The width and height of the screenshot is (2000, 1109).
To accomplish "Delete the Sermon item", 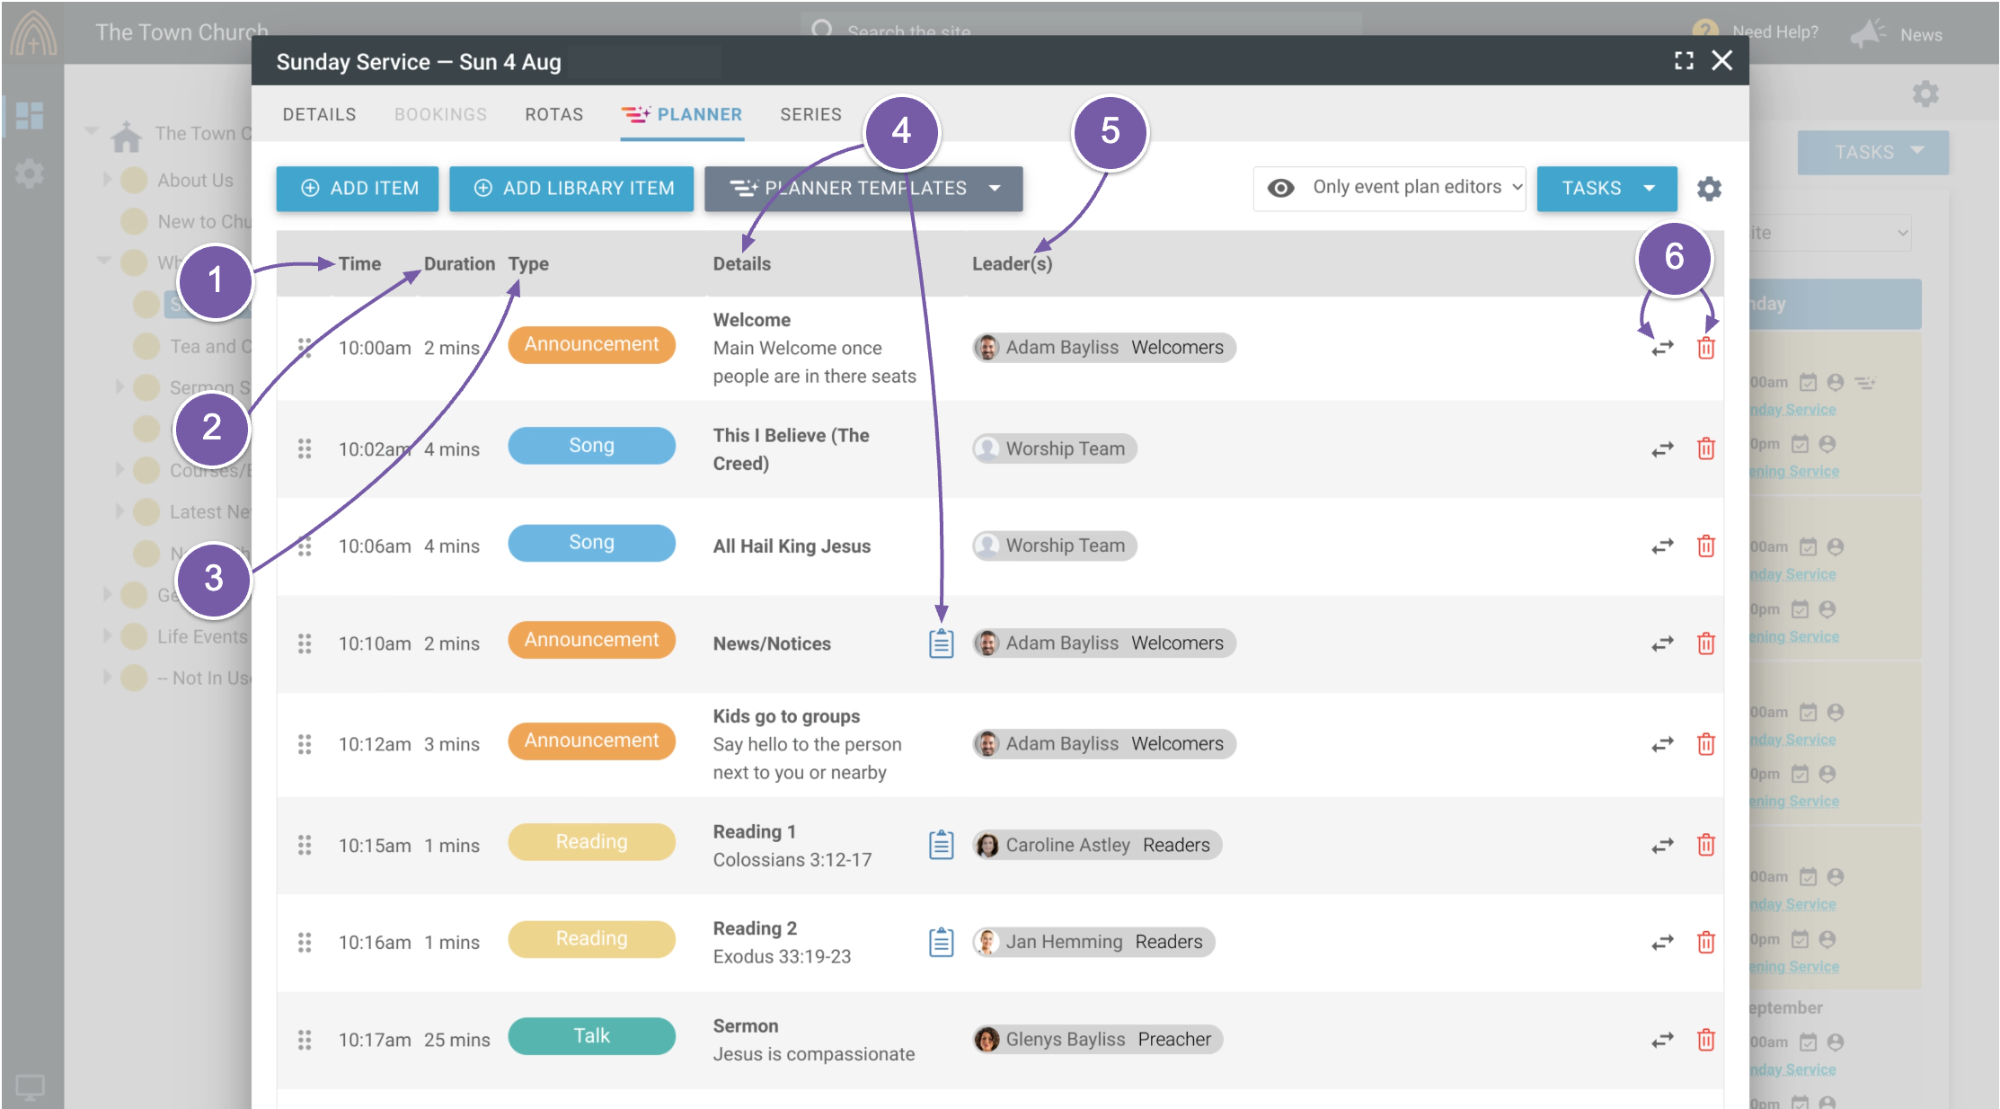I will pyautogui.click(x=1706, y=1040).
